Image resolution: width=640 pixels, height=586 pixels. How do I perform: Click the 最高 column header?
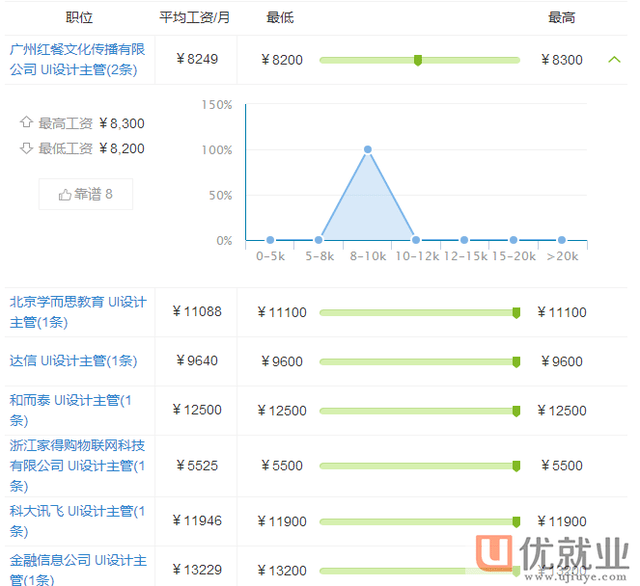[562, 18]
